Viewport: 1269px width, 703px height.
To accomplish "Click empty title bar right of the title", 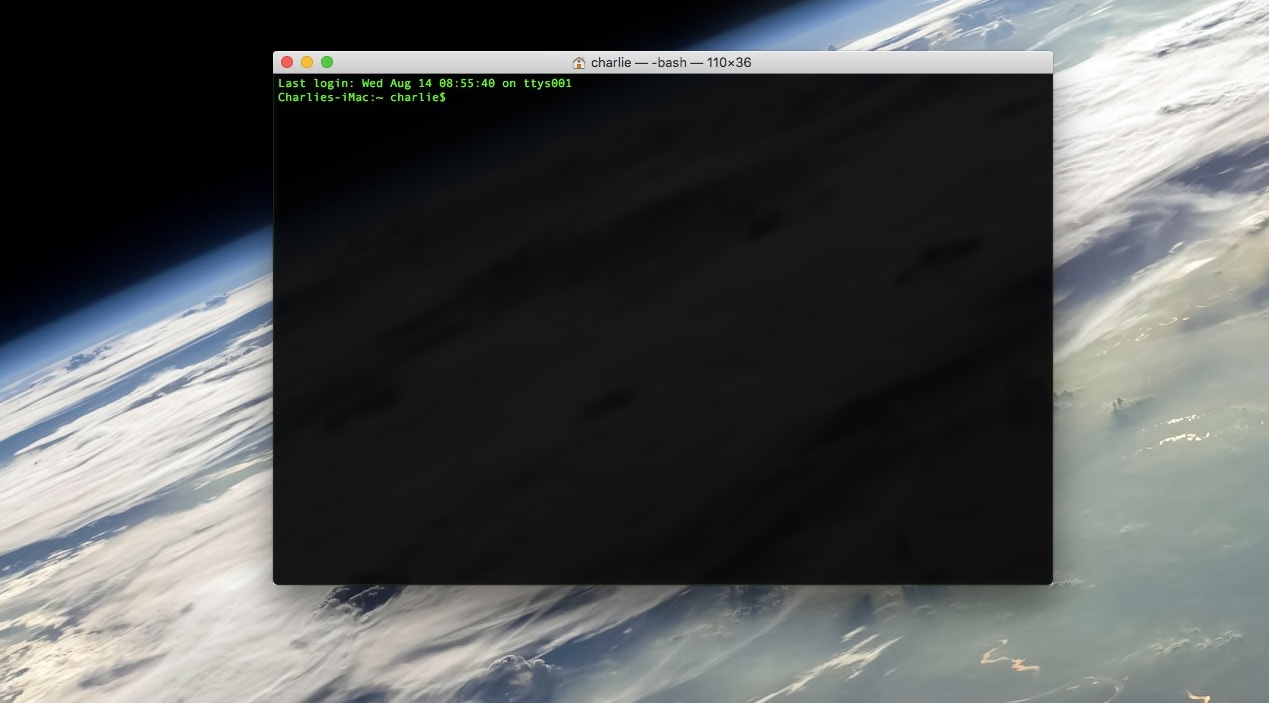I will click(900, 62).
